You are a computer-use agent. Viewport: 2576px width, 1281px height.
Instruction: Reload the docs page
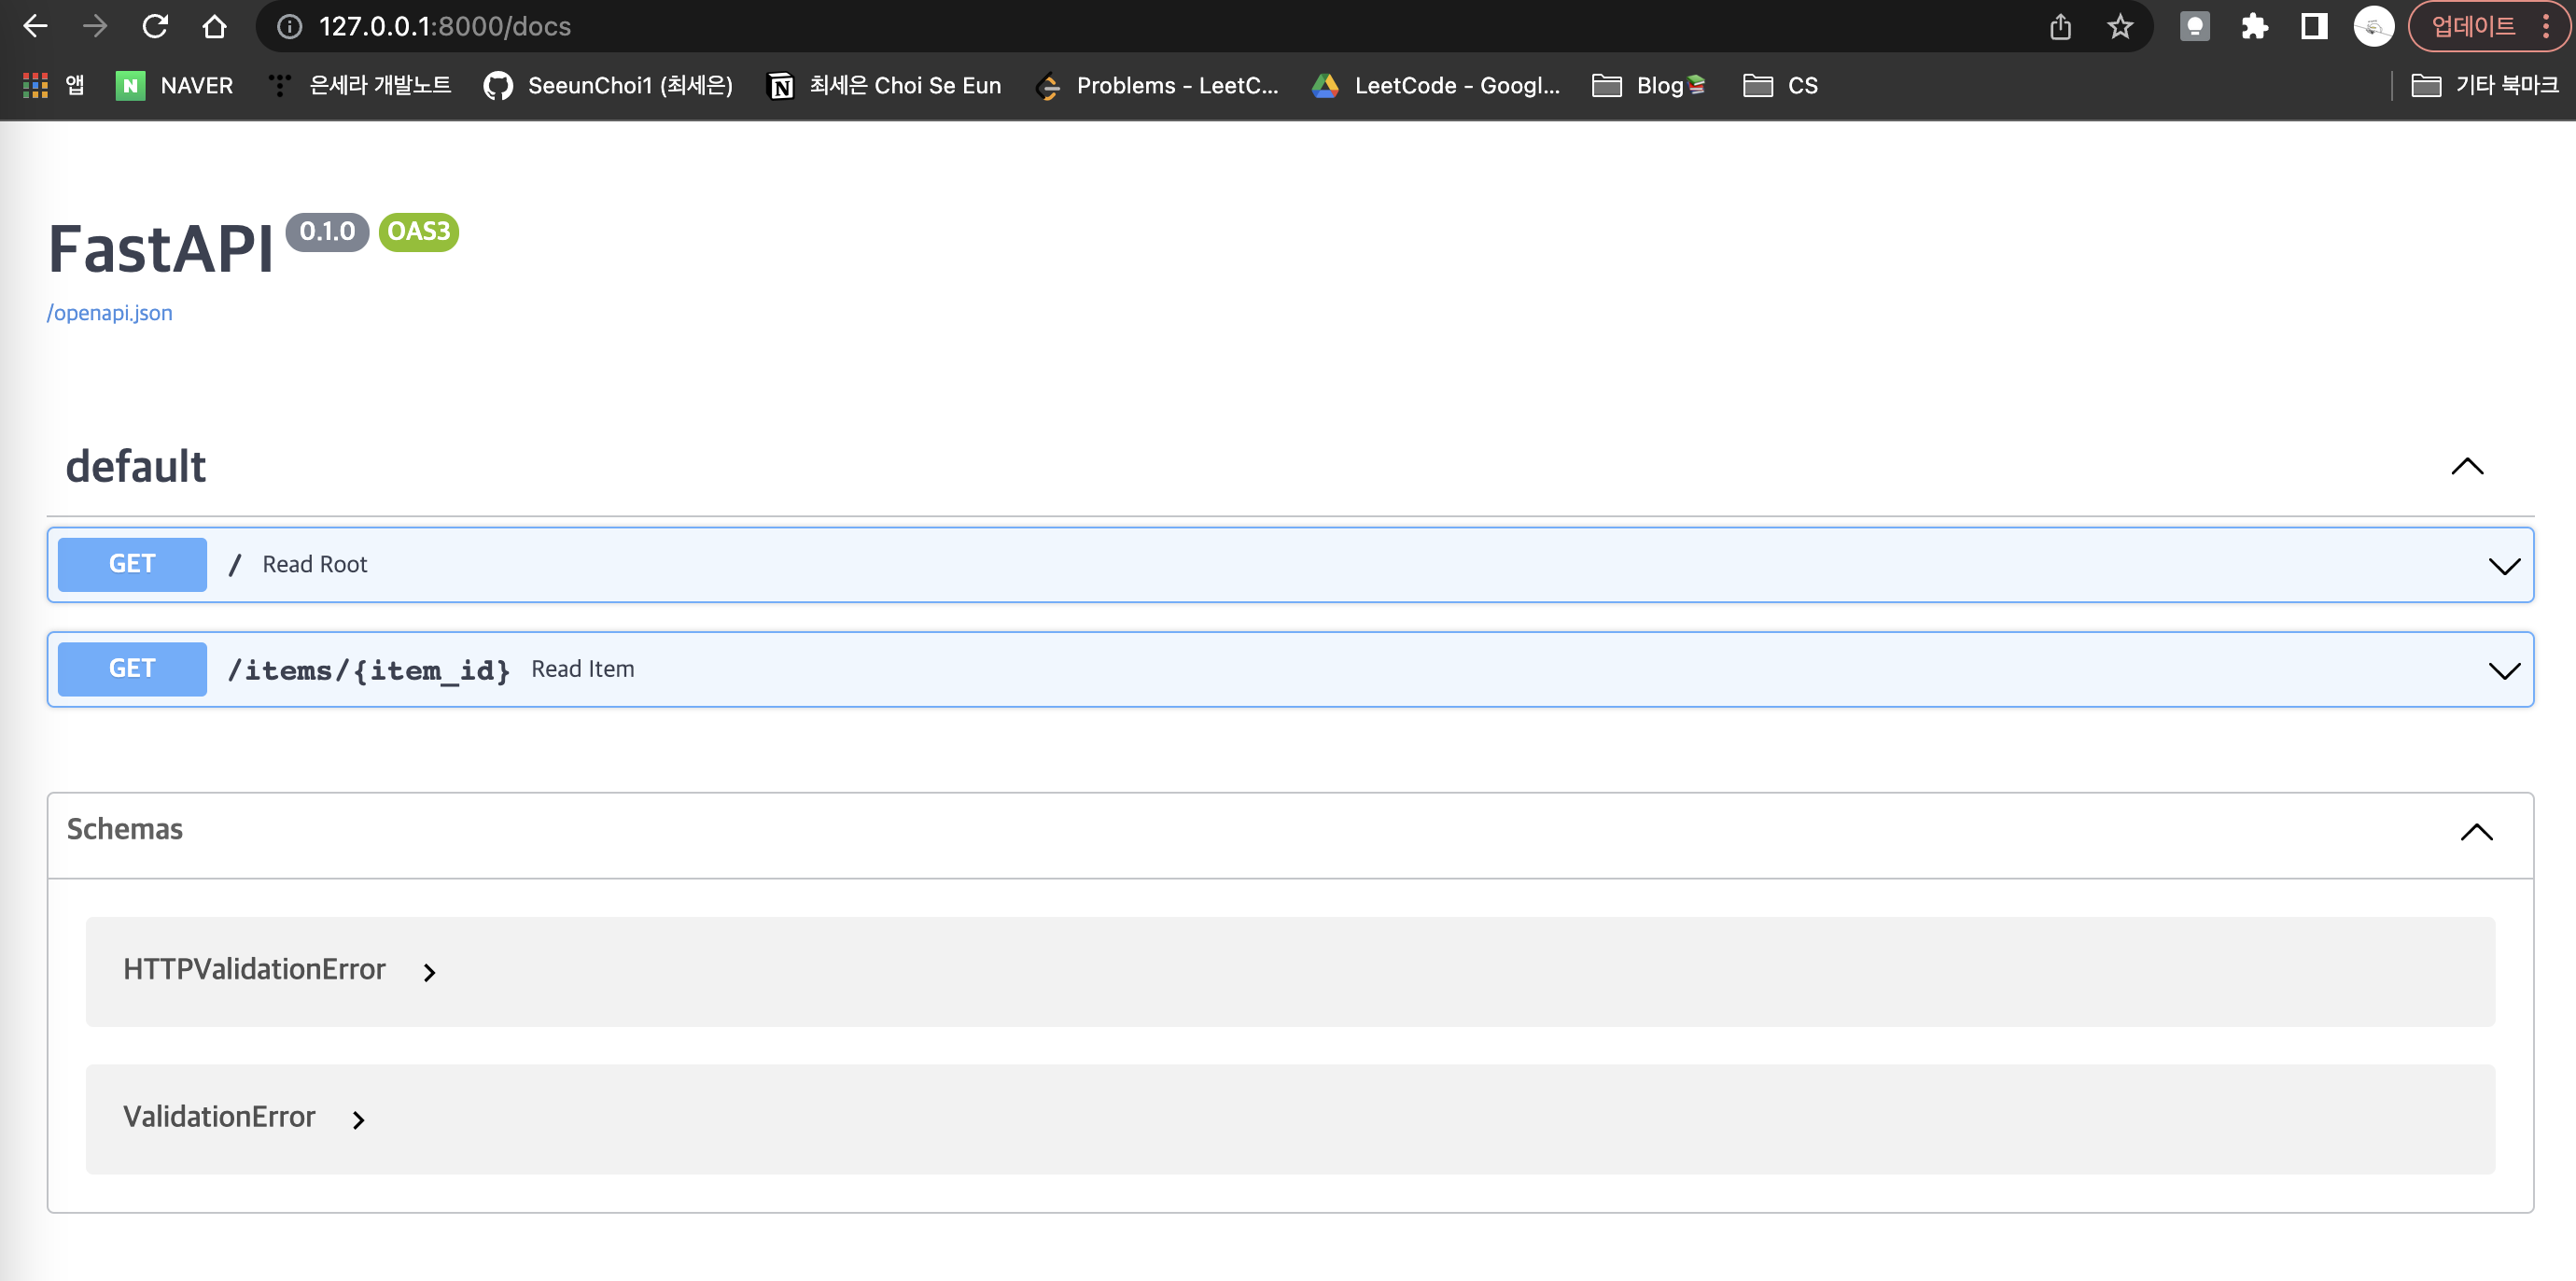(x=155, y=26)
